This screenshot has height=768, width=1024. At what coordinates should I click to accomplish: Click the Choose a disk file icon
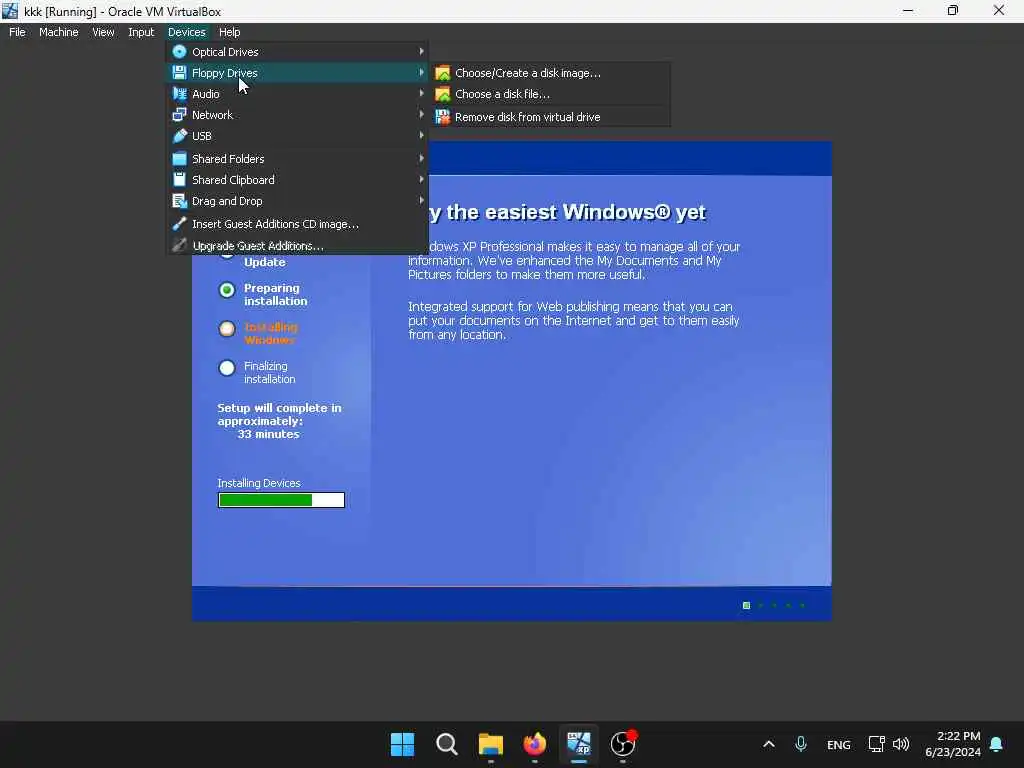[443, 94]
